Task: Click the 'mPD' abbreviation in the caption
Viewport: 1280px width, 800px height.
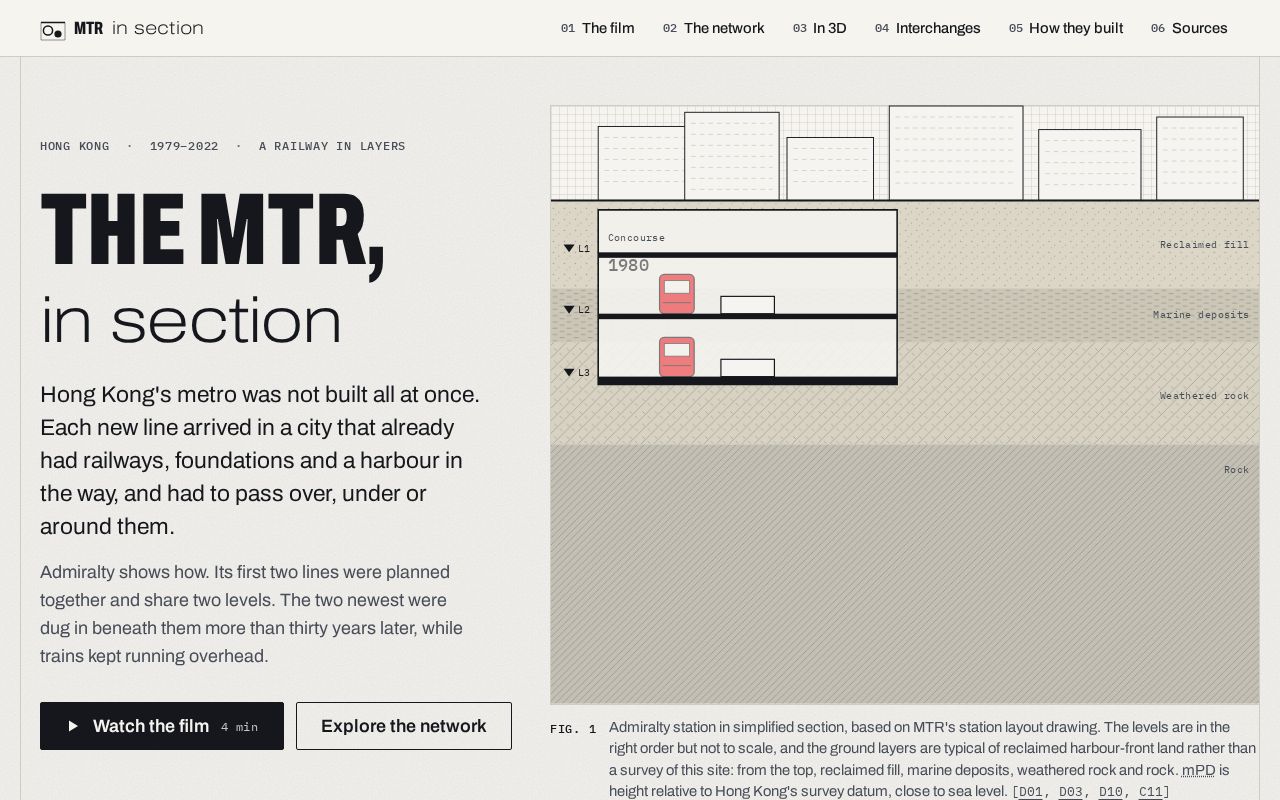Action: click(1198, 770)
